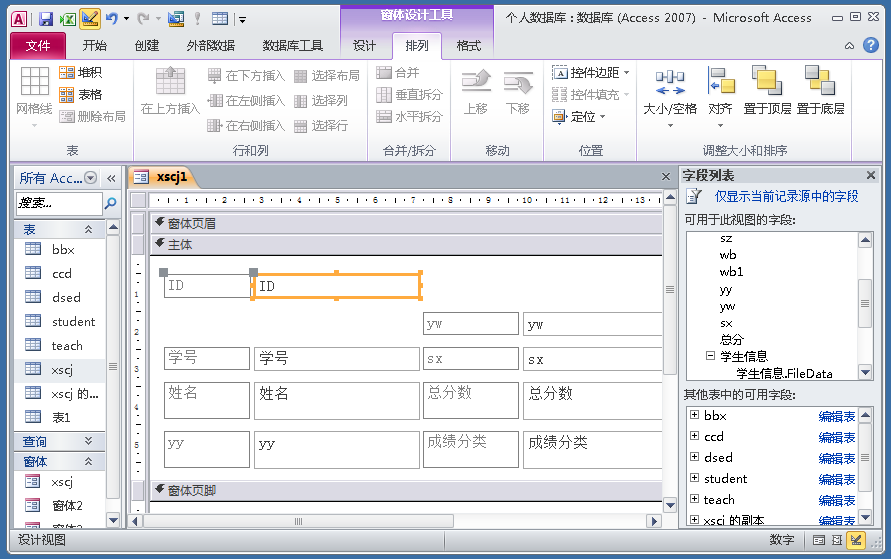Open the 文件 File tab
The height and width of the screenshot is (559, 891).
tap(38, 45)
